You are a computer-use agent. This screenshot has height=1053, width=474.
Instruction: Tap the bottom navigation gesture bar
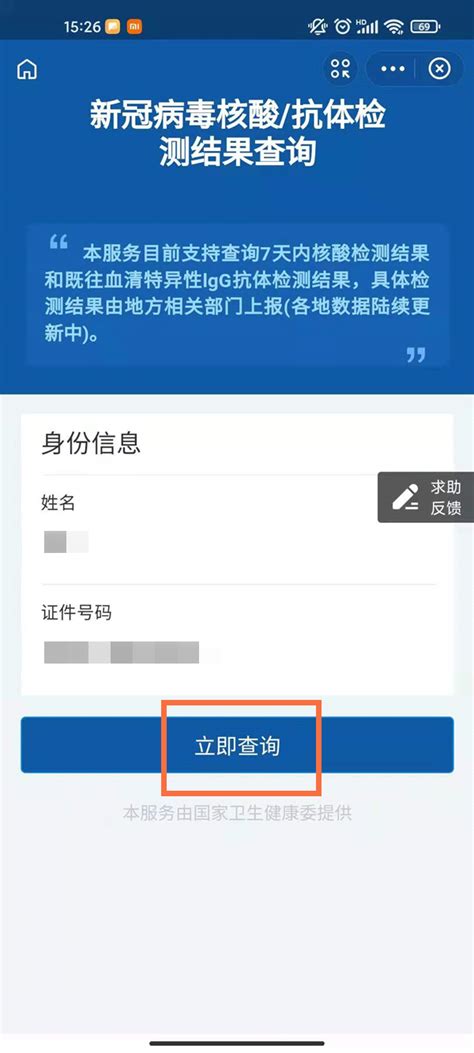tap(237, 1043)
